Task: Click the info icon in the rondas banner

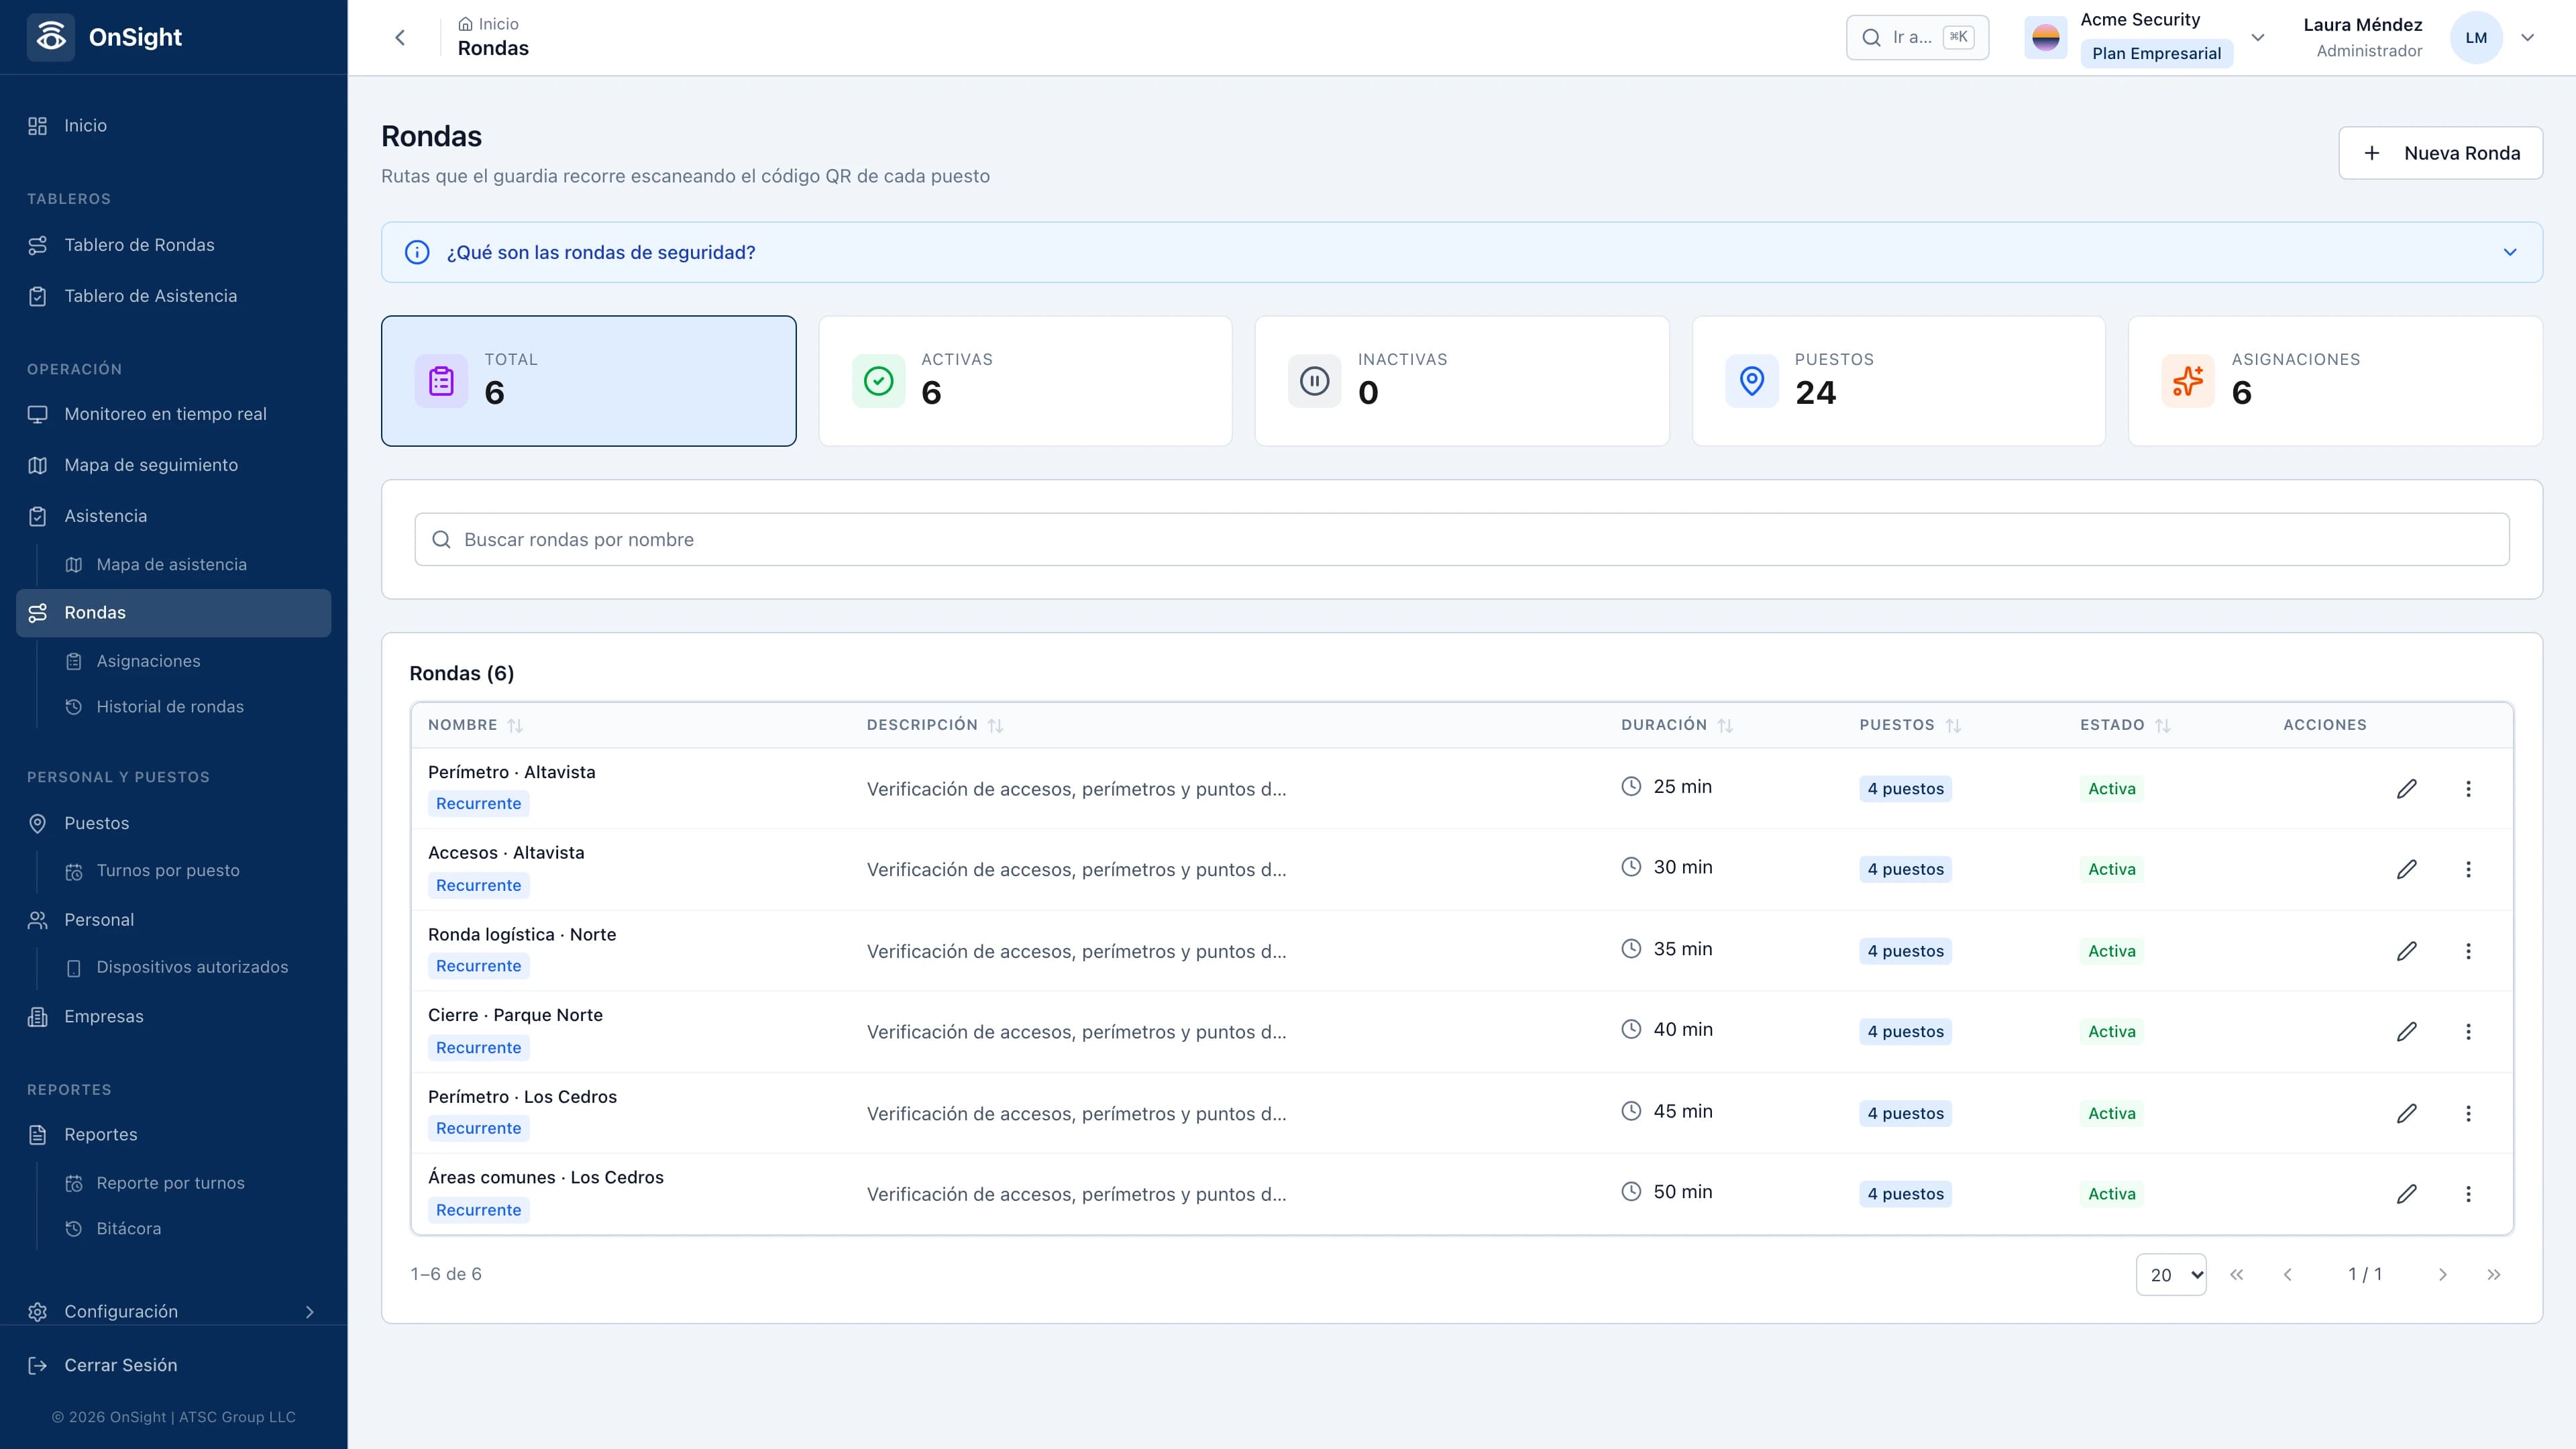Action: pos(417,252)
